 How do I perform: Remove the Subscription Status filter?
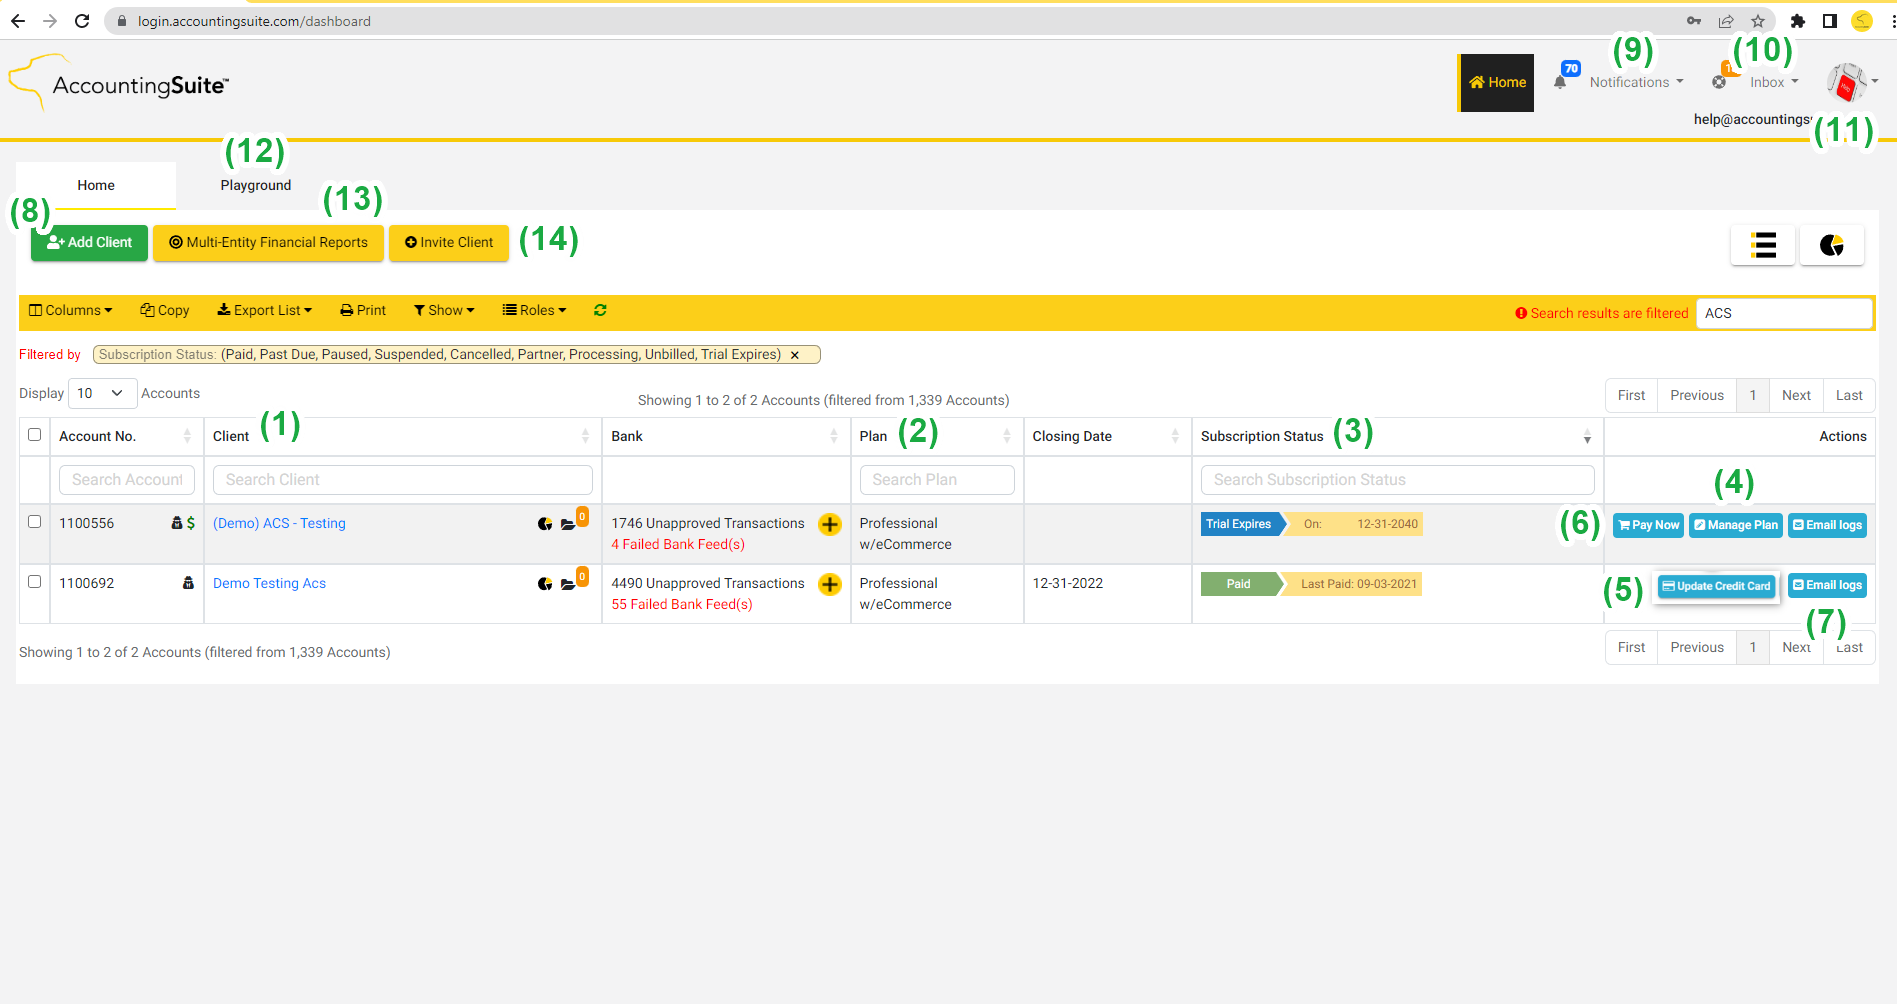795,355
